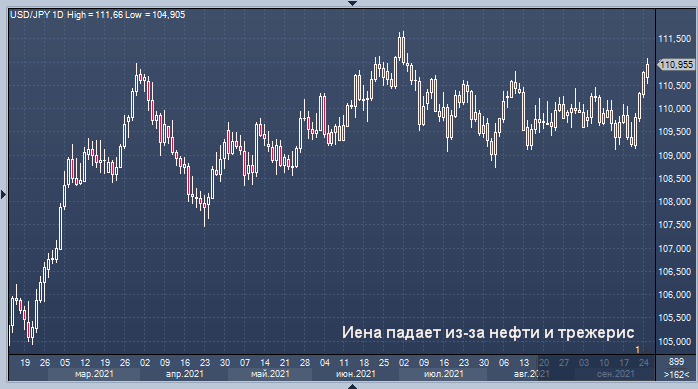Viewport: 698px width, 389px height.
Task: Click the chart caption Иена падает из-за нефти
Action: [x=488, y=332]
